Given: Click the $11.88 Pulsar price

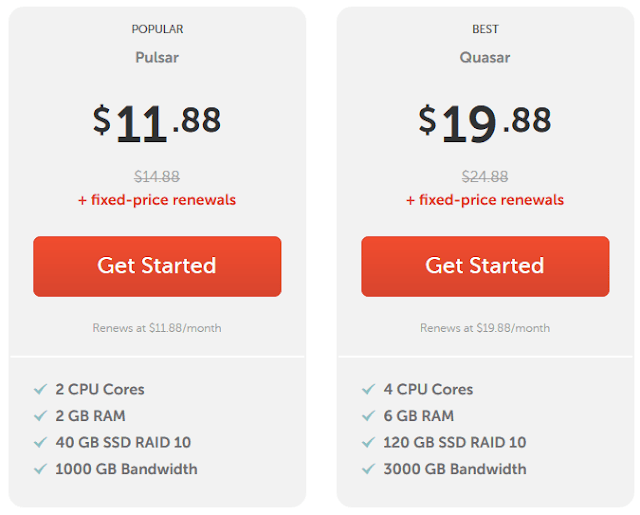Looking at the screenshot, I should [157, 121].
